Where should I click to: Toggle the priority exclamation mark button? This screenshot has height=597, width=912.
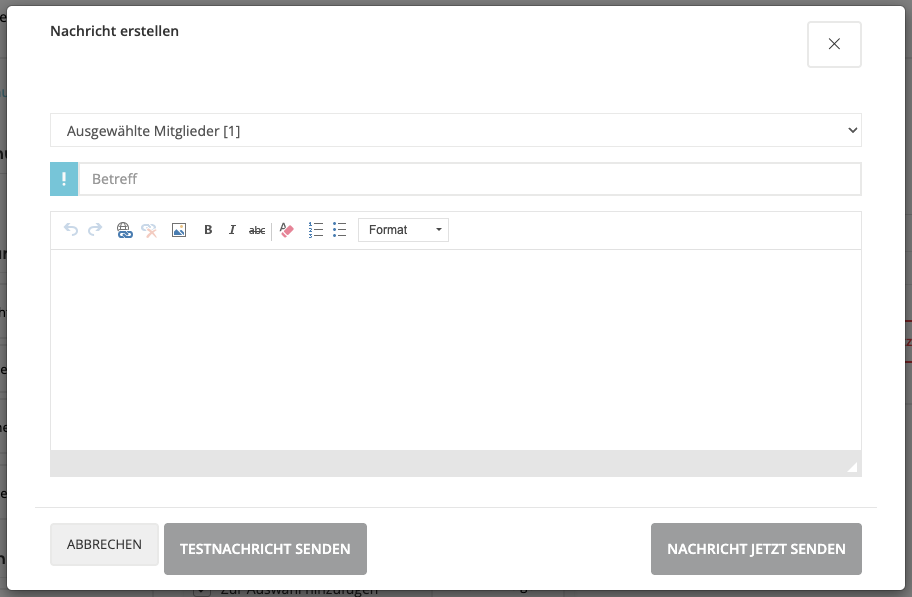pyautogui.click(x=64, y=179)
